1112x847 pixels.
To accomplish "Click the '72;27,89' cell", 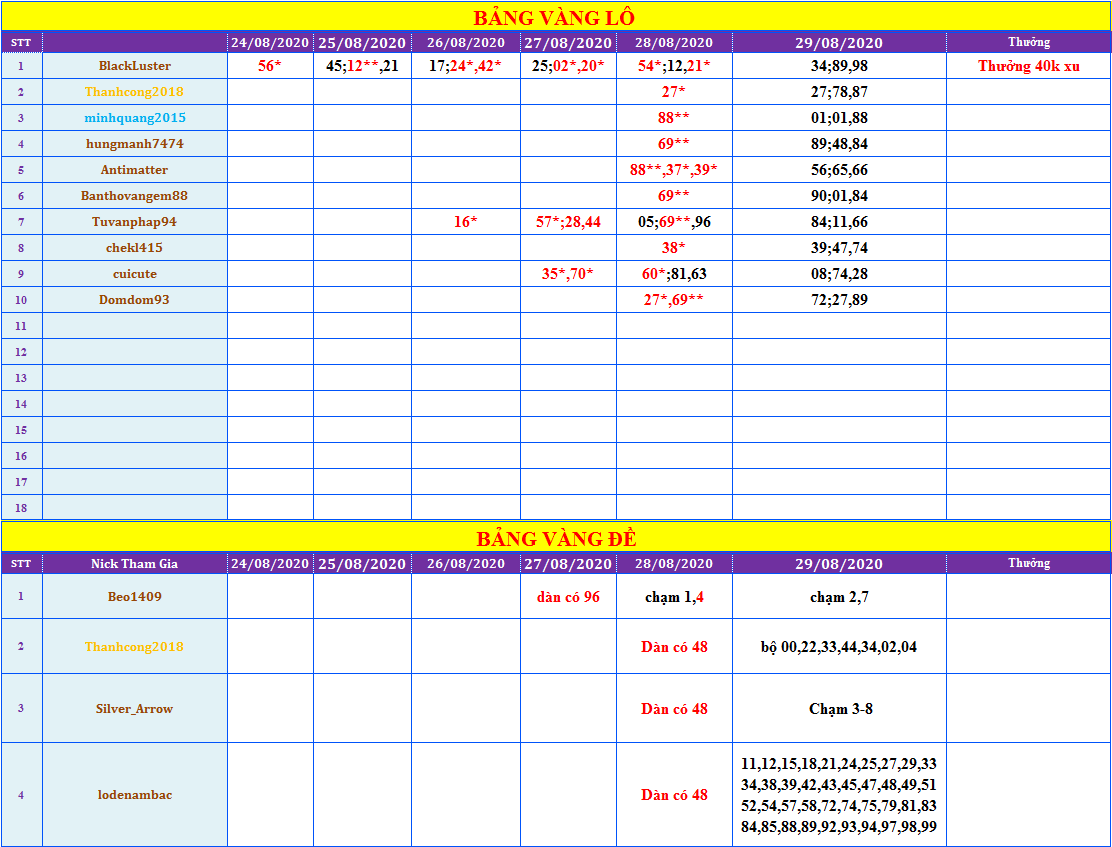I will coord(840,299).
